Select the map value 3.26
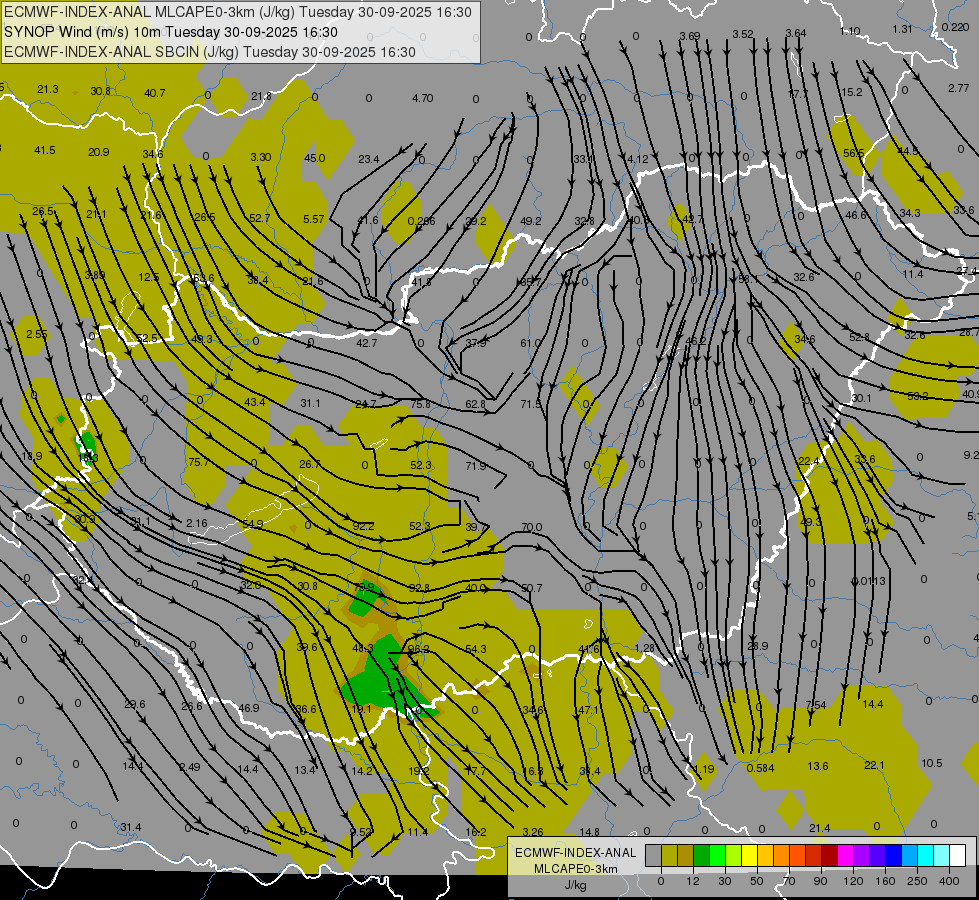This screenshot has width=979, height=900. point(533,832)
